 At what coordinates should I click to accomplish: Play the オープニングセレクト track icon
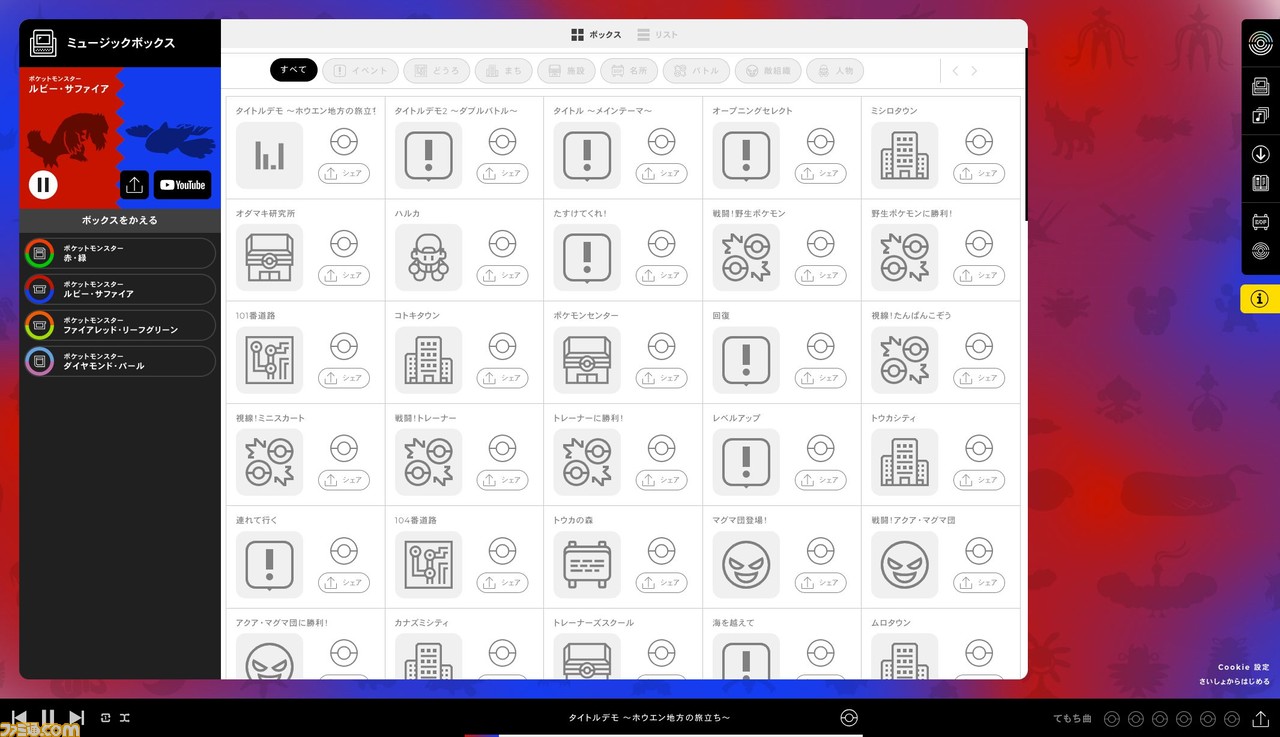746,155
